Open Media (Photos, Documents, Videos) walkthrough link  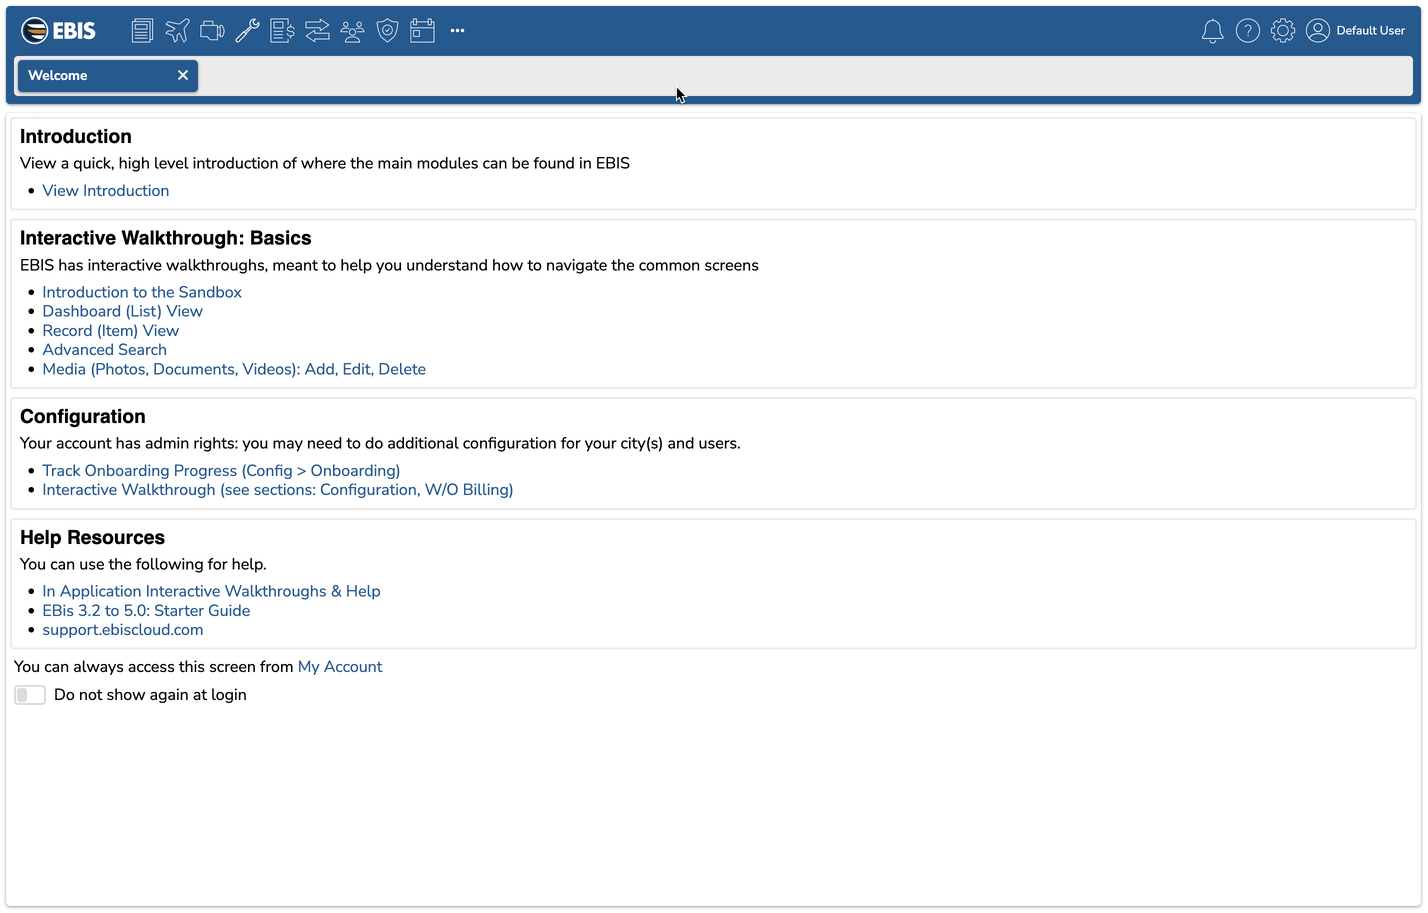pyautogui.click(x=234, y=369)
